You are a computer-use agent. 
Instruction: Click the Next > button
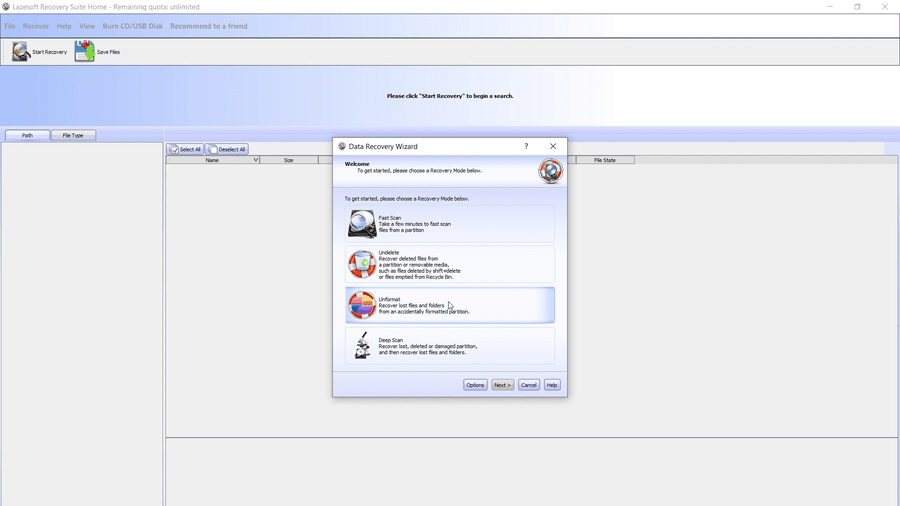click(x=502, y=385)
